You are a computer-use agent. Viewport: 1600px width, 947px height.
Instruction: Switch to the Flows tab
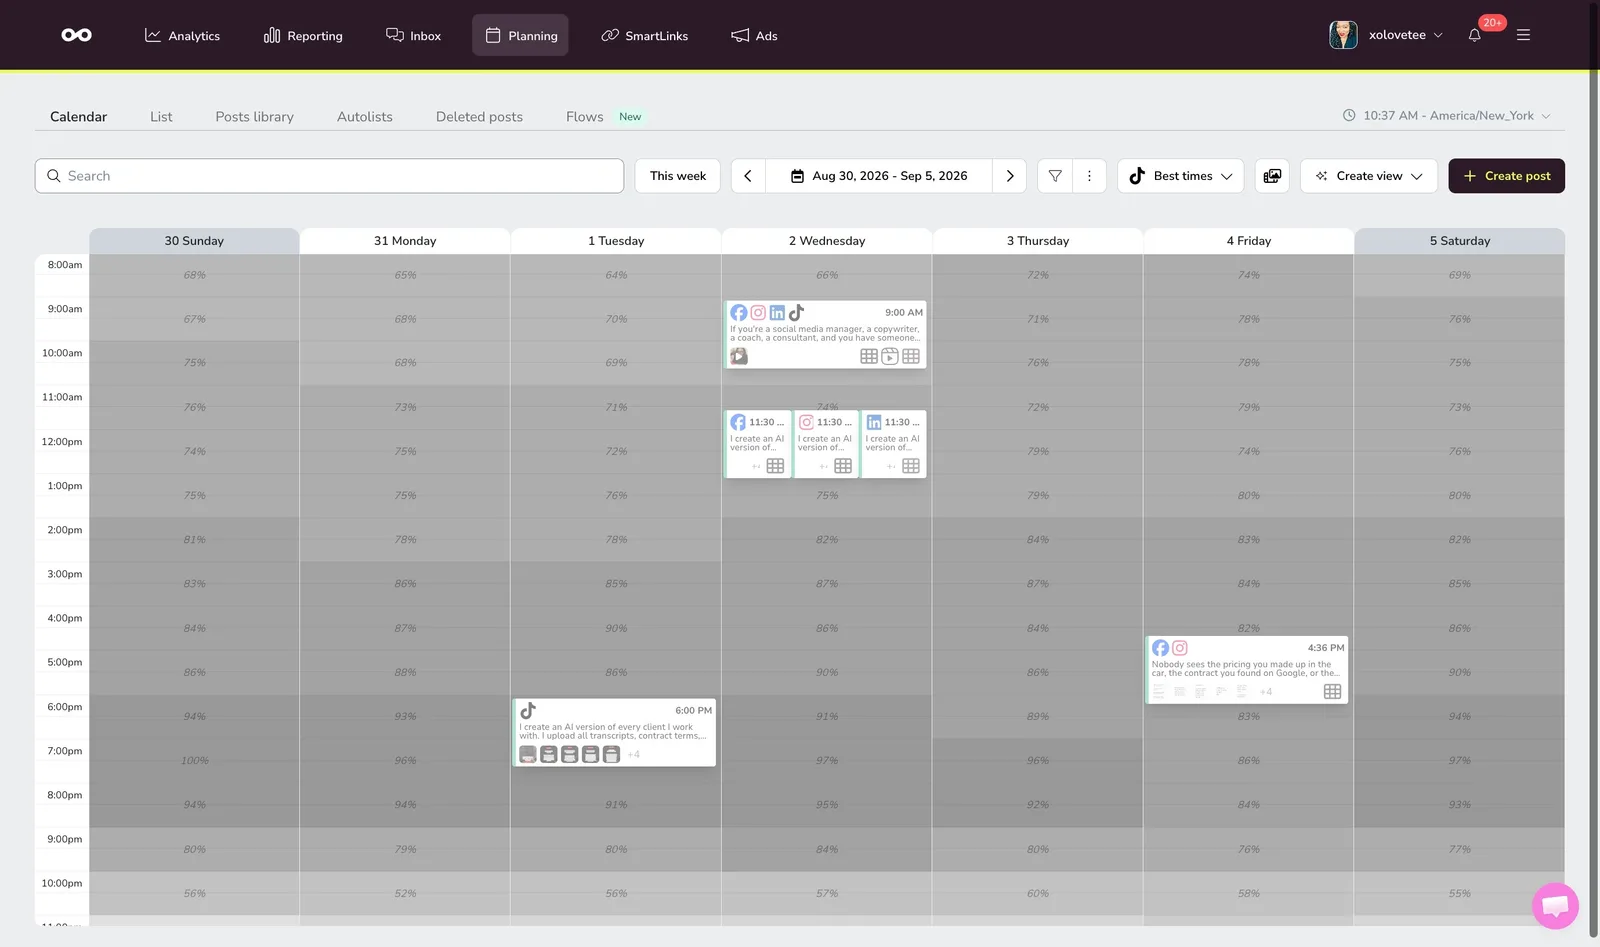(x=585, y=117)
